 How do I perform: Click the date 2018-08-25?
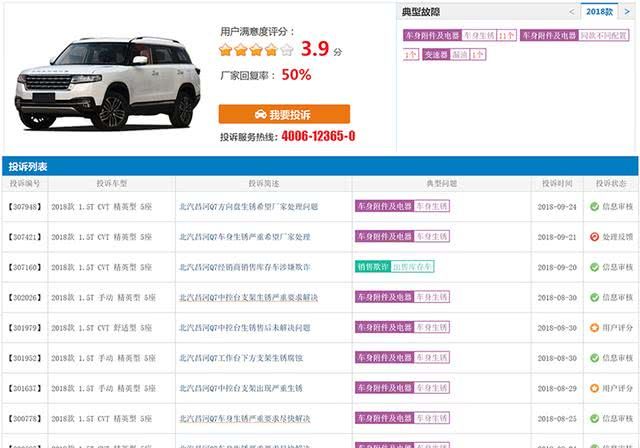pyautogui.click(x=557, y=419)
